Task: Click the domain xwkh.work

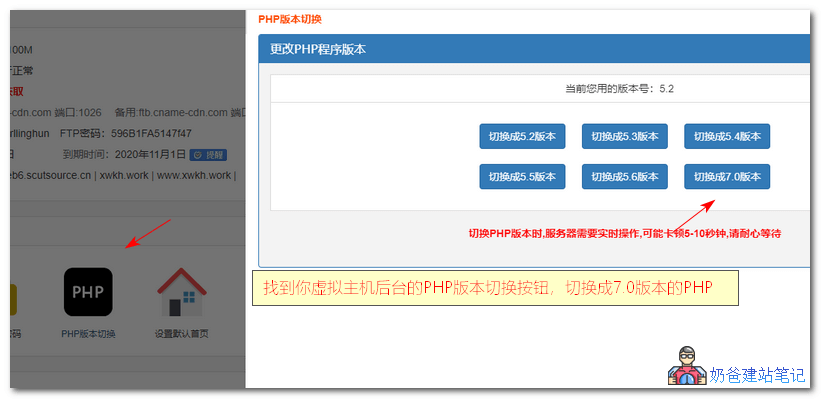Action: [124, 175]
